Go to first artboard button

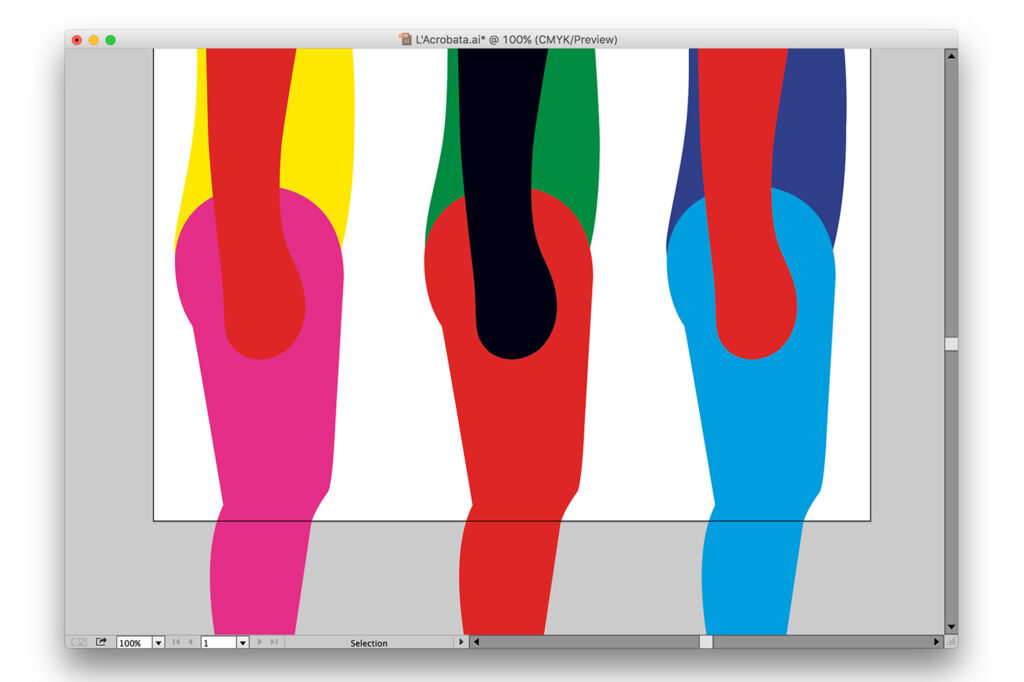coord(176,642)
